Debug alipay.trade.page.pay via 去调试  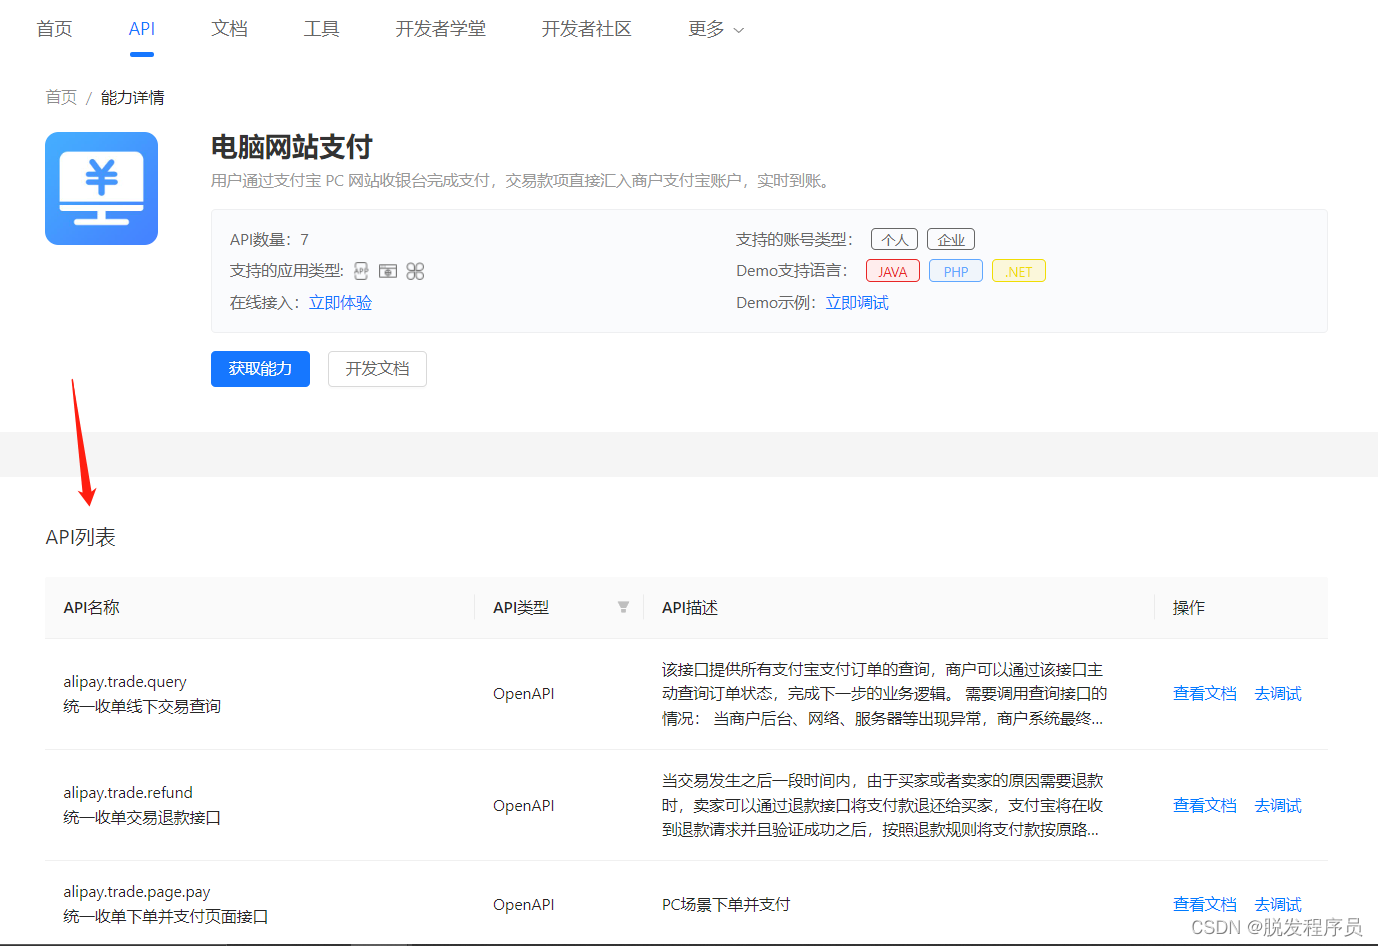[x=1278, y=904]
